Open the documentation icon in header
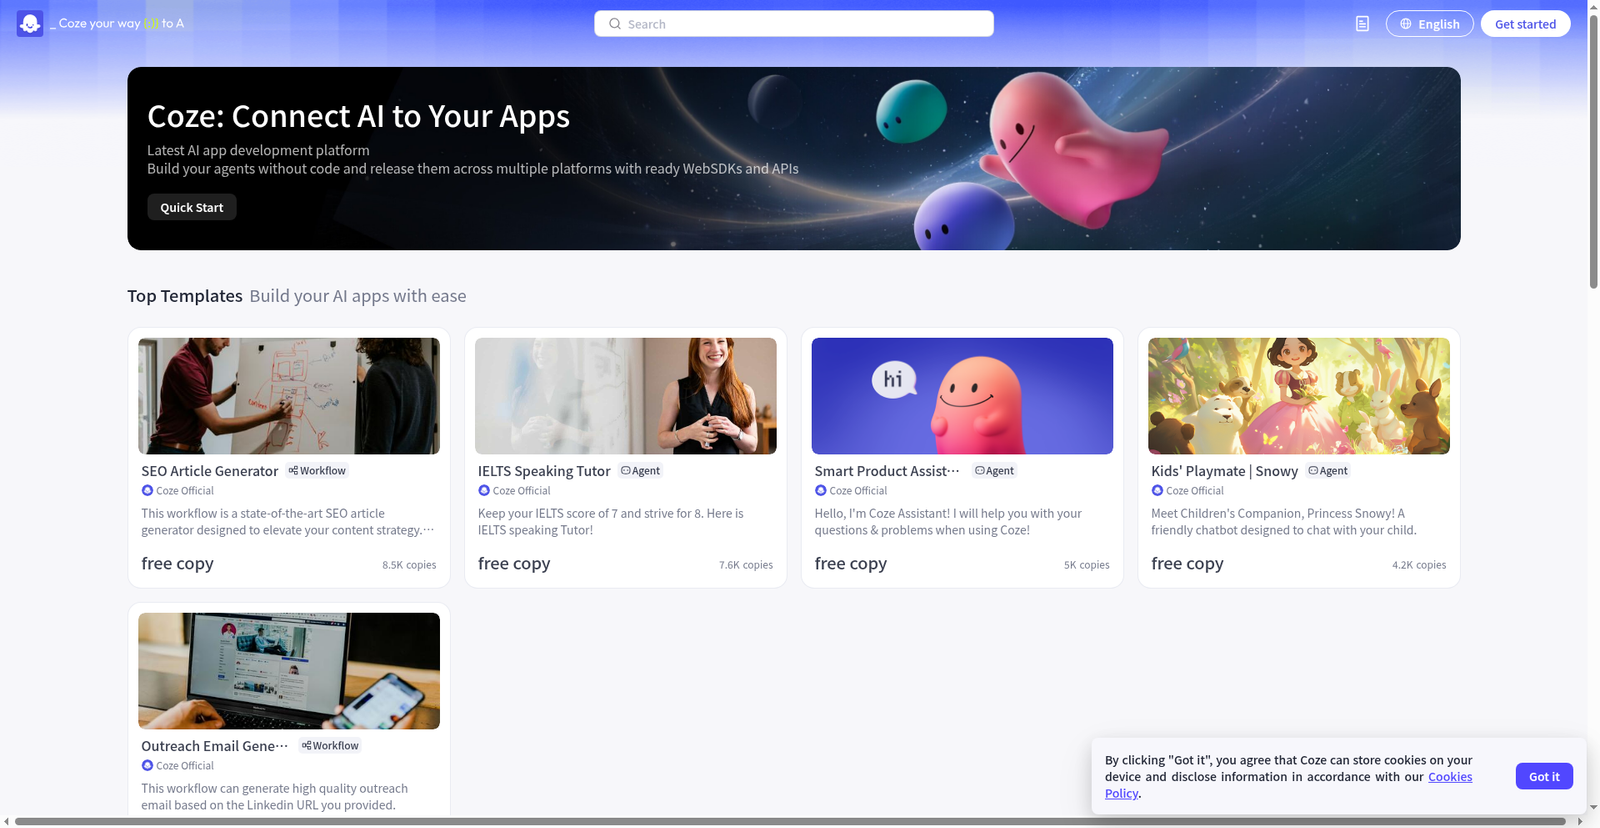Viewport: 1600px width, 828px height. click(1362, 24)
